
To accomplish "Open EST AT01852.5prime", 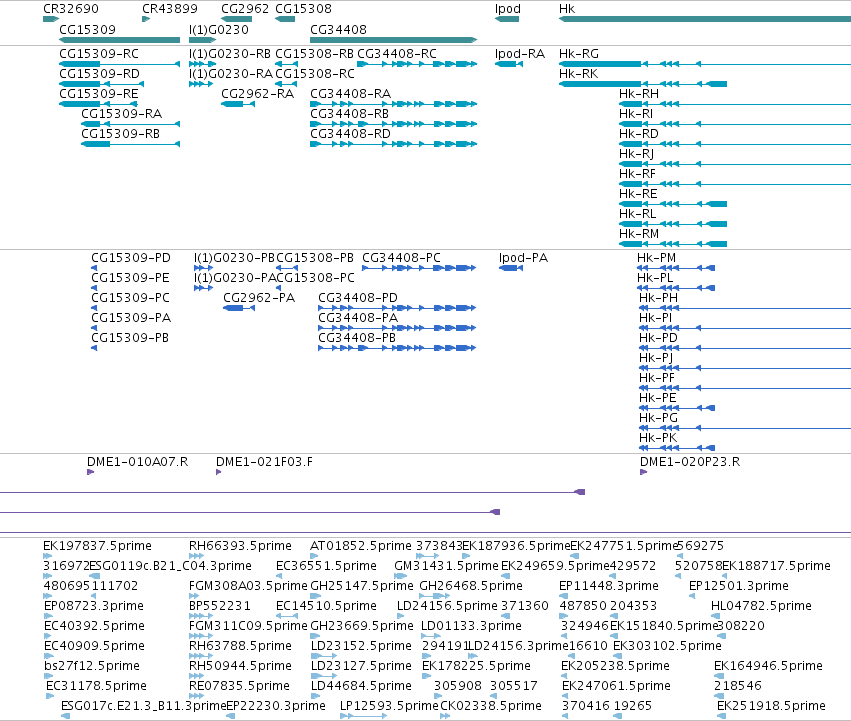I will 361,546.
